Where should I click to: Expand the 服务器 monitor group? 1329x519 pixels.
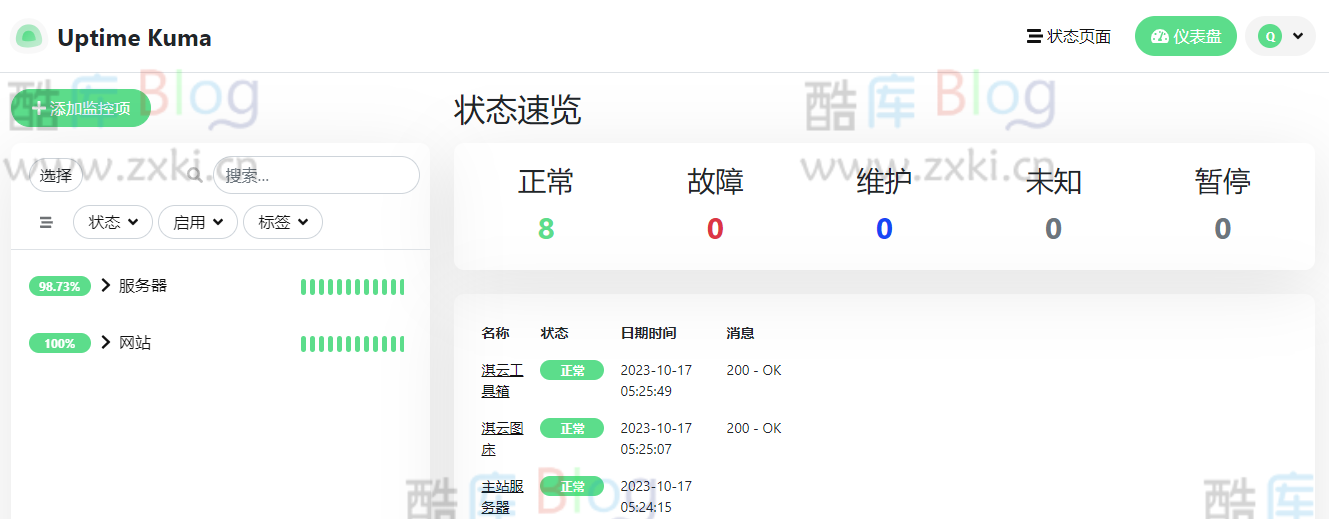coord(106,285)
